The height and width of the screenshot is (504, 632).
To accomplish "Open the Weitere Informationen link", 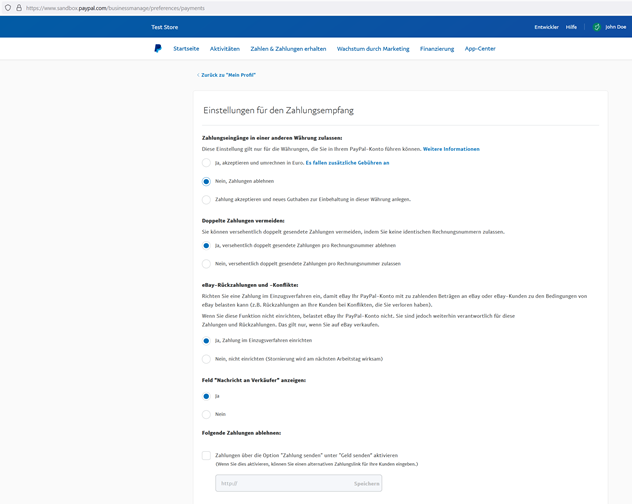I will [x=451, y=149].
